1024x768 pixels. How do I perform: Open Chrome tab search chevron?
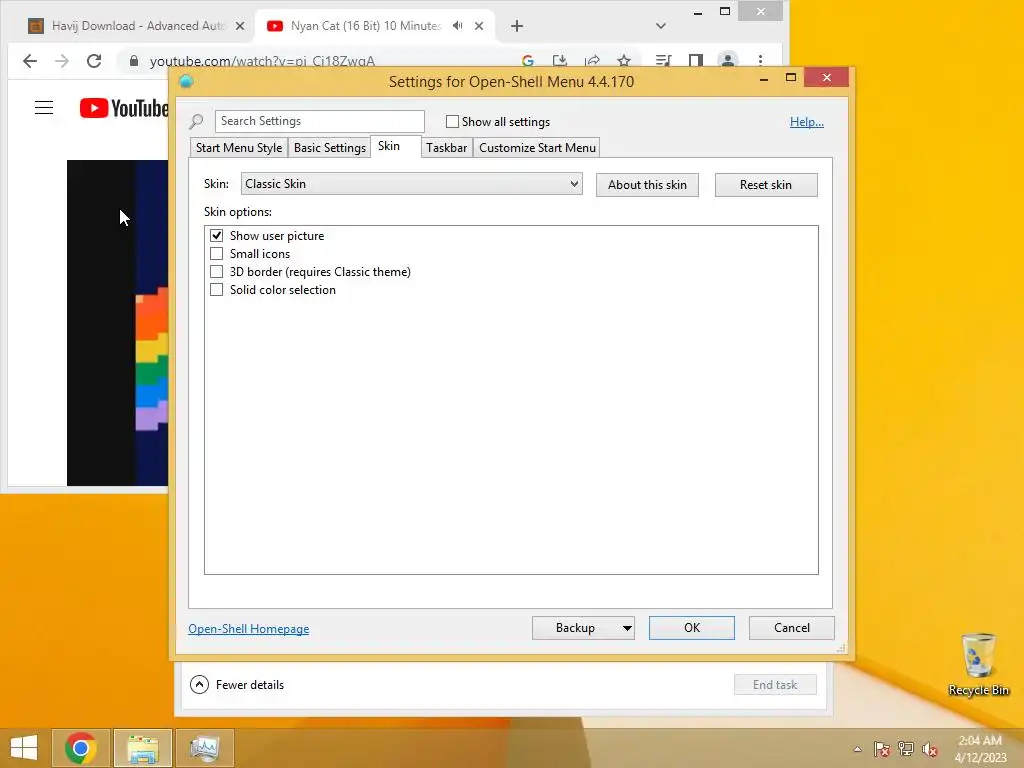[x=661, y=26]
